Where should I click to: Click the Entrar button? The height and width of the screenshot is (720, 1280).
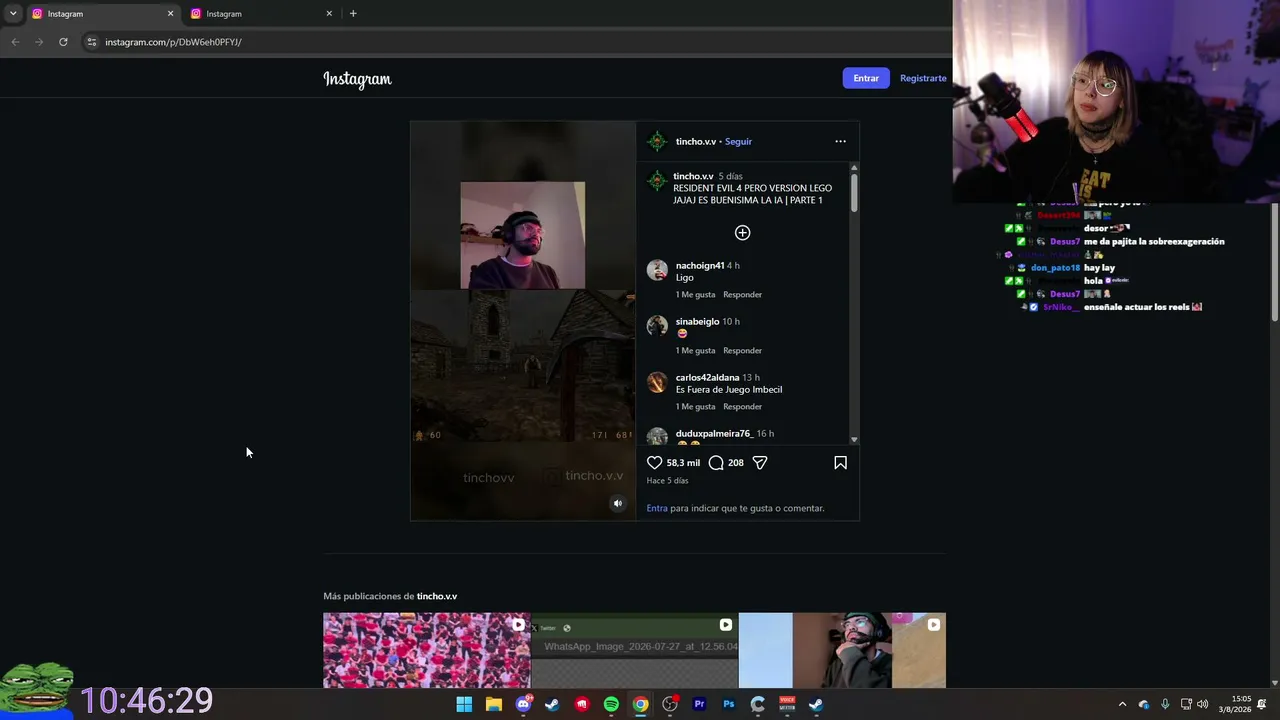point(866,78)
